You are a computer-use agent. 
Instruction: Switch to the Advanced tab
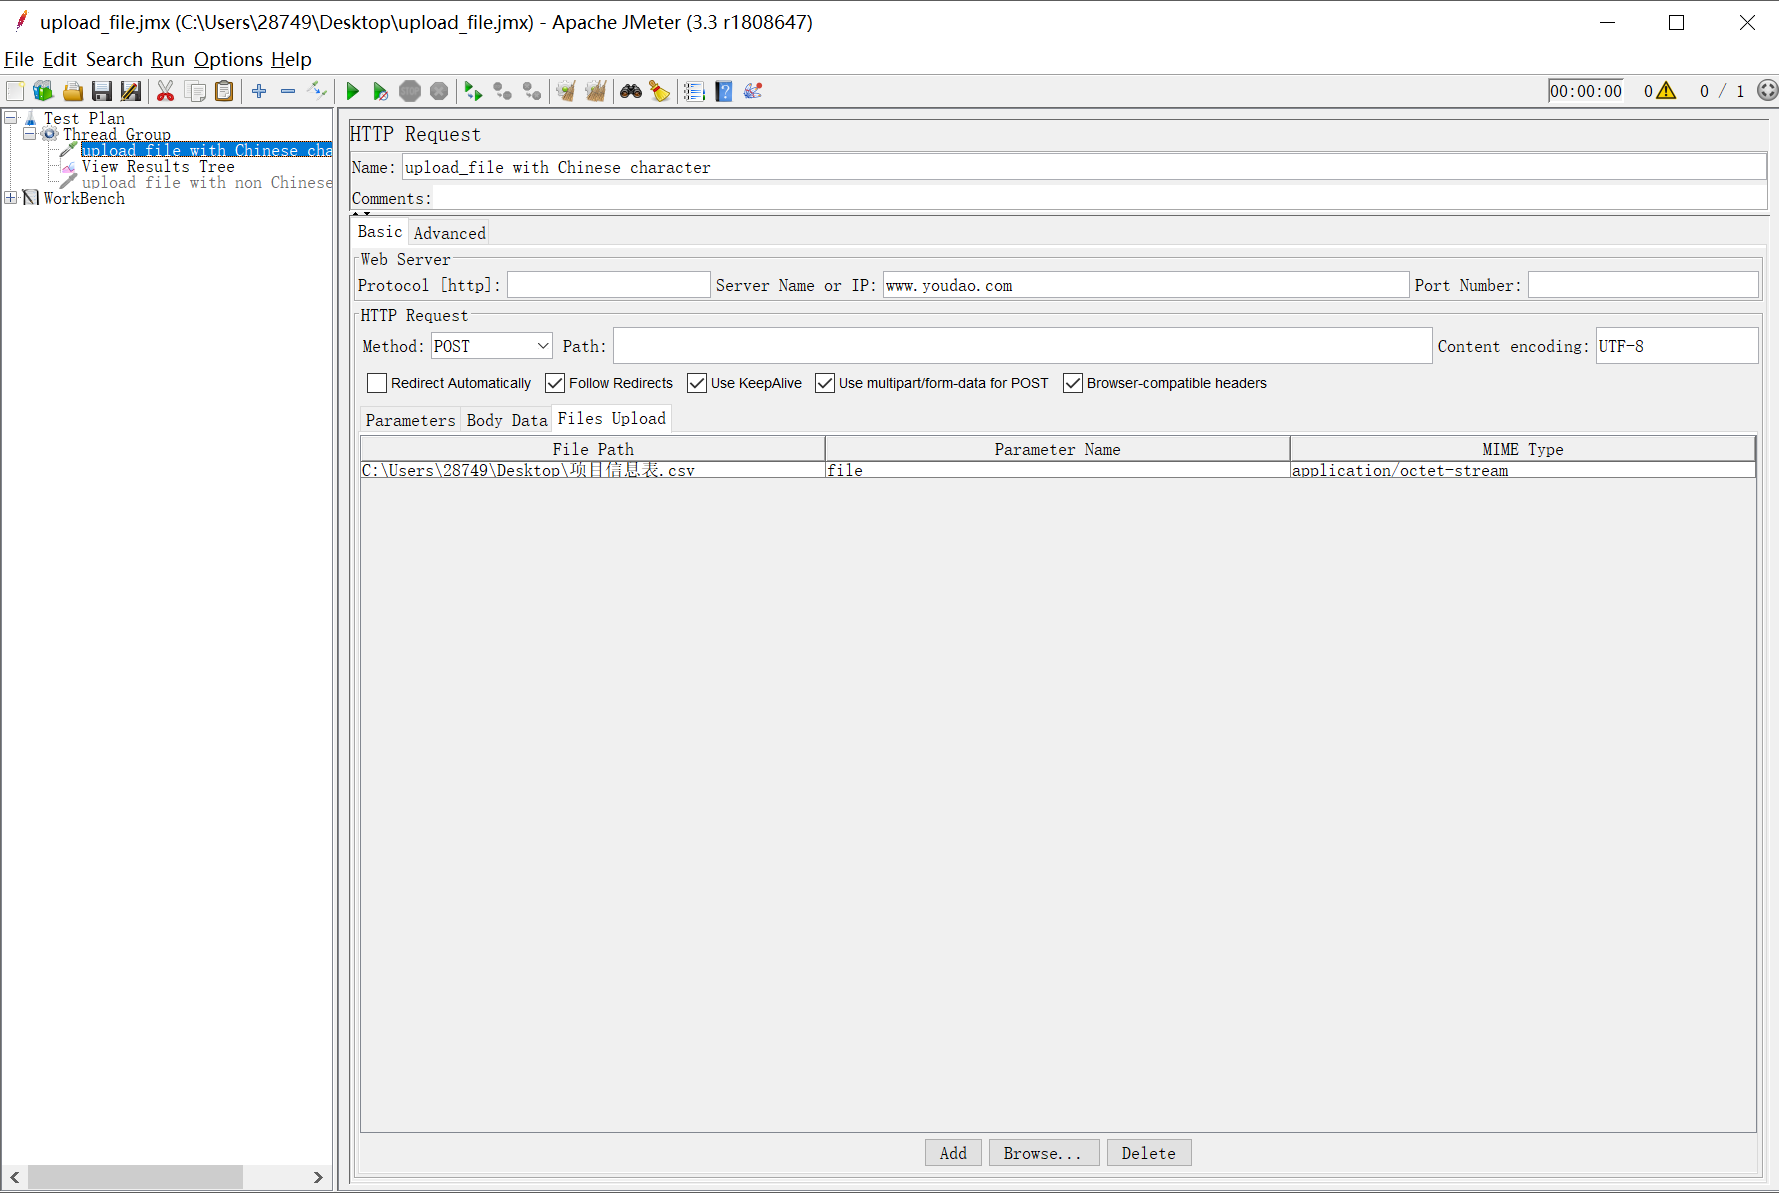pos(449,233)
